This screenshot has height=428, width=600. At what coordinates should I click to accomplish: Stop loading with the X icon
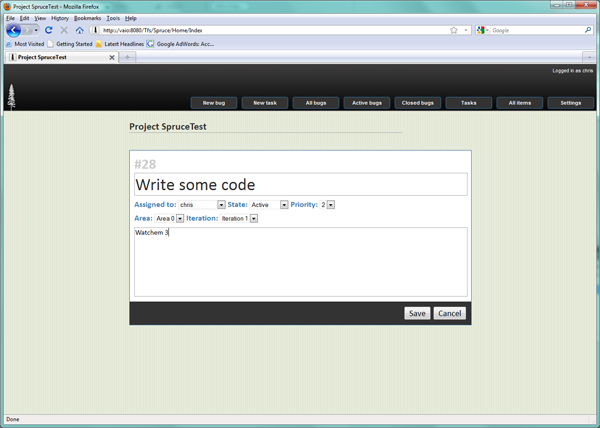(x=64, y=30)
